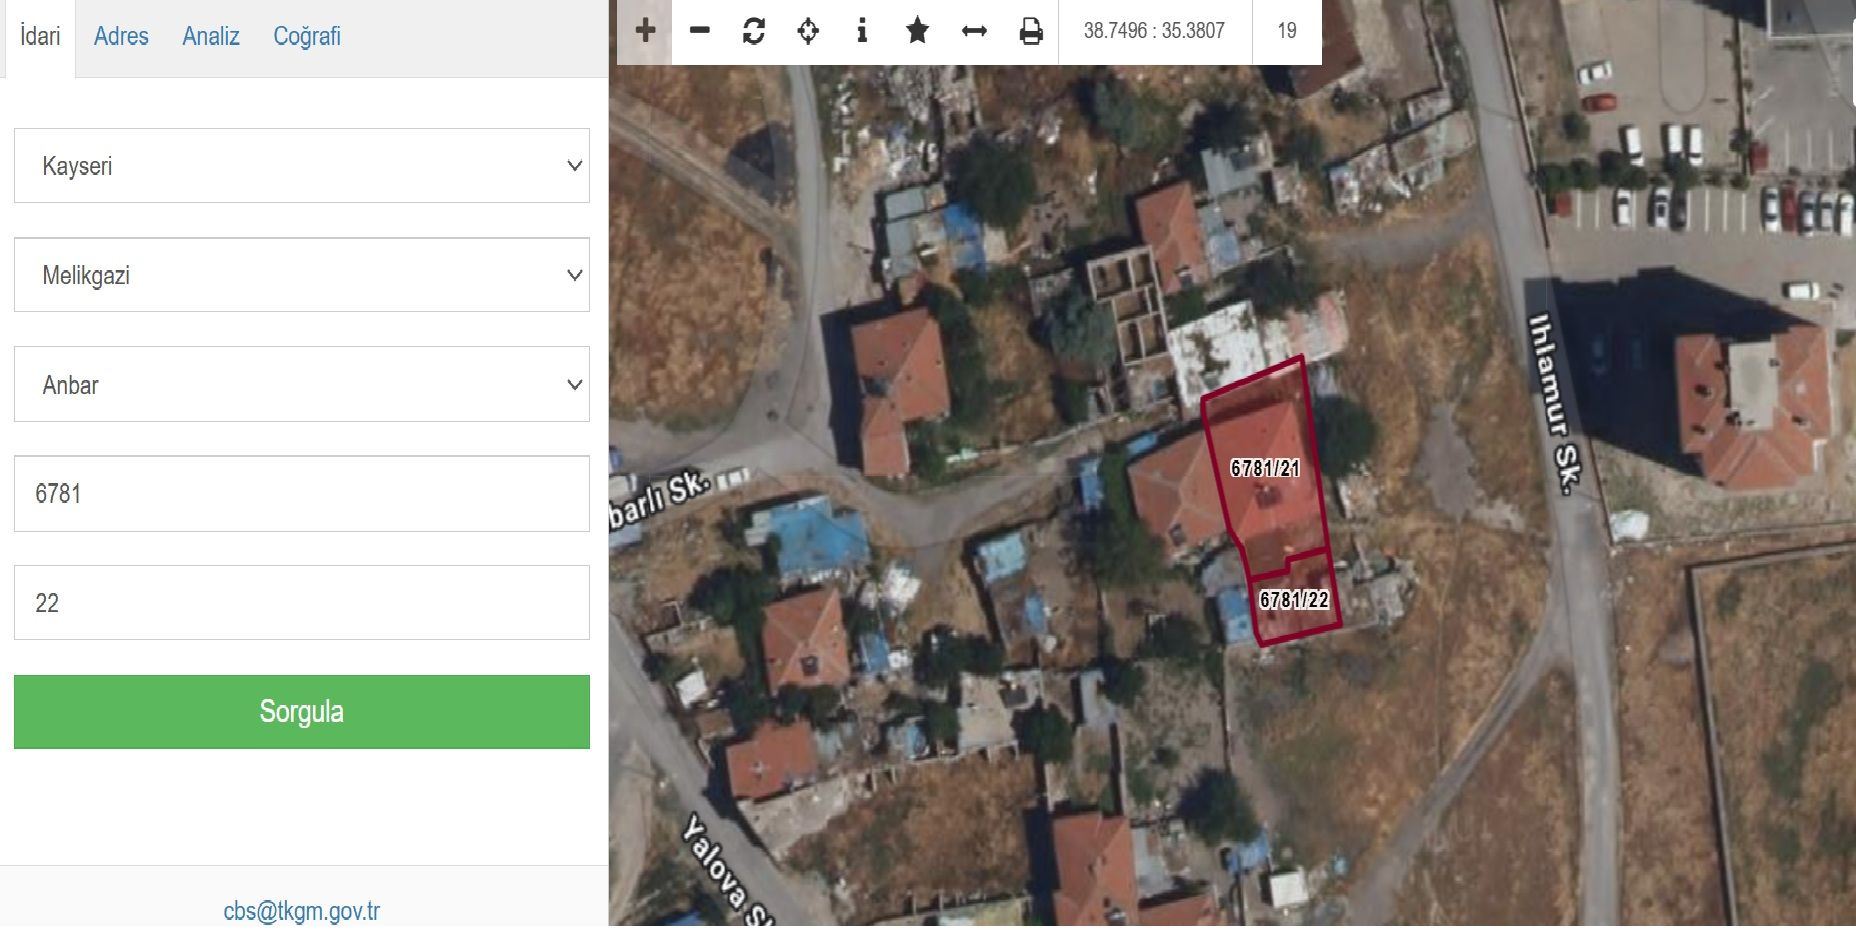The width and height of the screenshot is (1856, 930).
Task: Locate my position with crosshair icon
Action: [x=808, y=31]
